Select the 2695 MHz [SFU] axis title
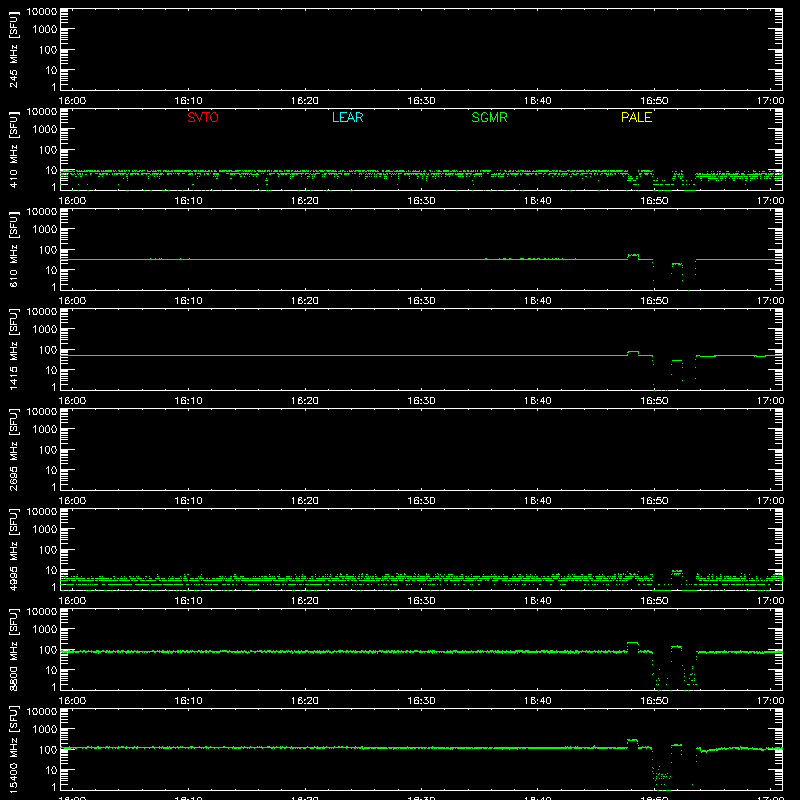Screen dimensions: 800x800 (13, 449)
